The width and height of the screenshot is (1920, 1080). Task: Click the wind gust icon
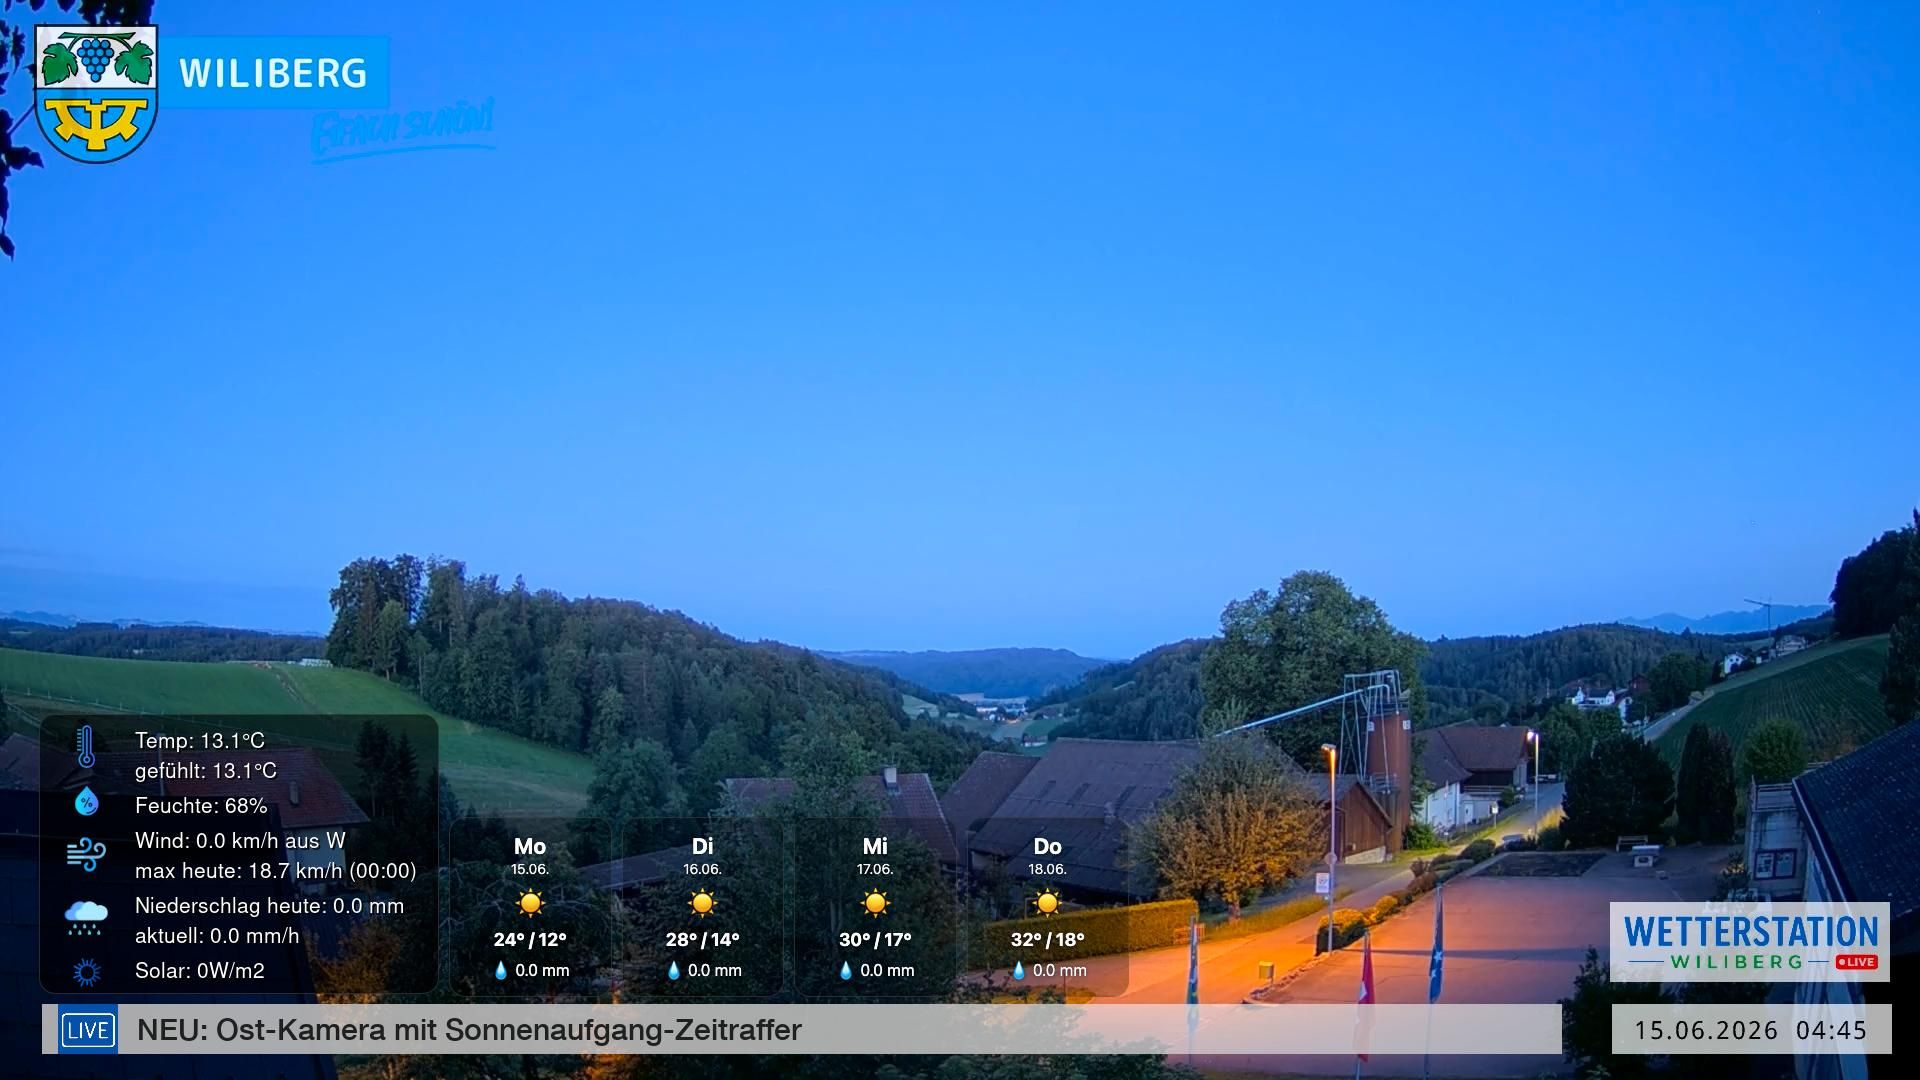[86, 855]
